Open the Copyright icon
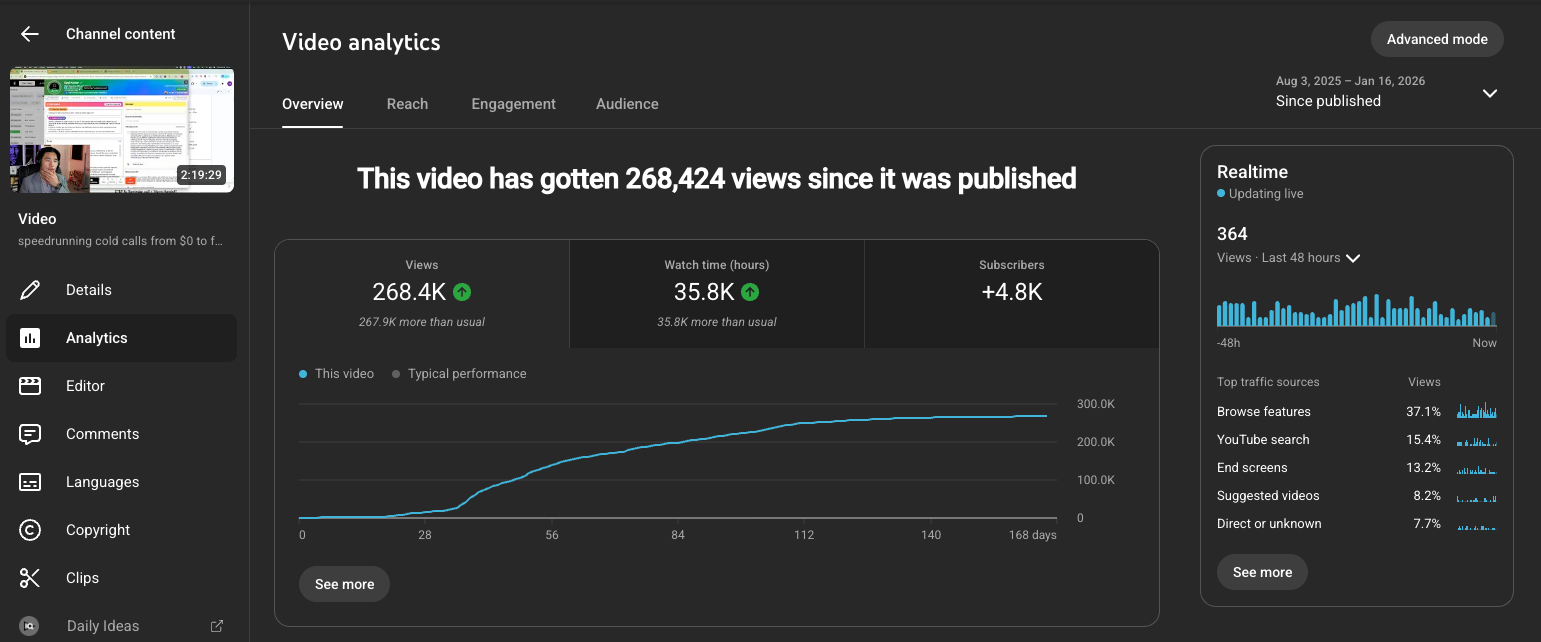 point(30,529)
